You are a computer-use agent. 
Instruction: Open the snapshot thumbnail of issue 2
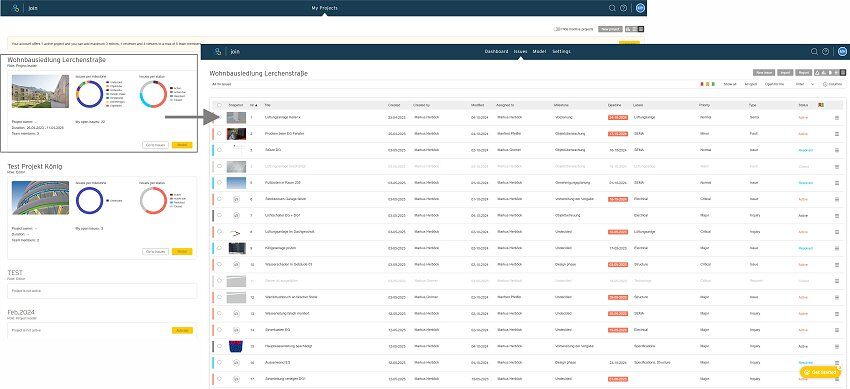[x=236, y=134]
